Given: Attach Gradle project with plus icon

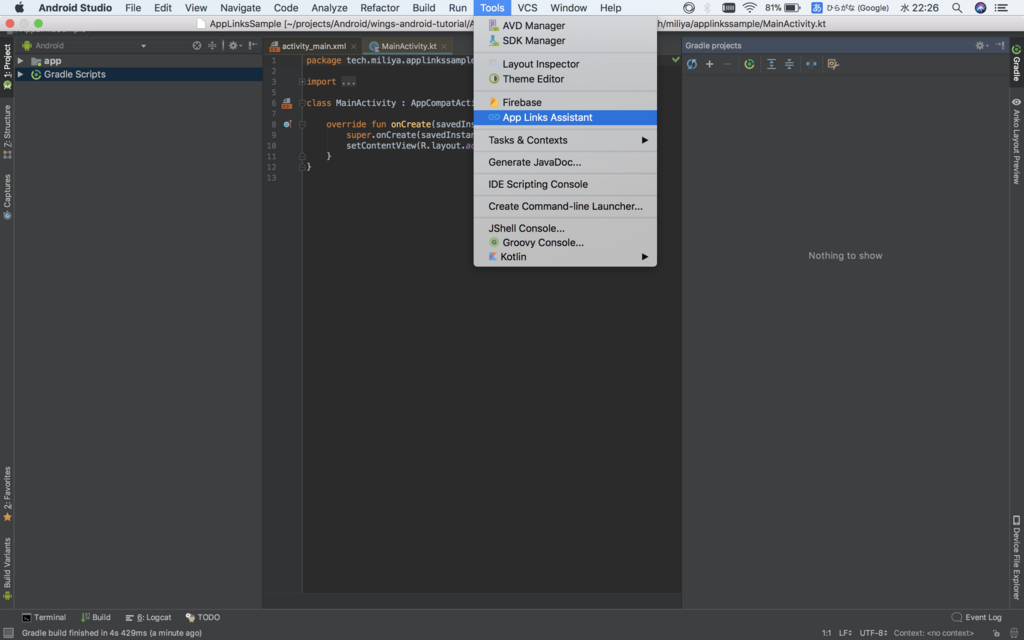Looking at the screenshot, I should (709, 64).
